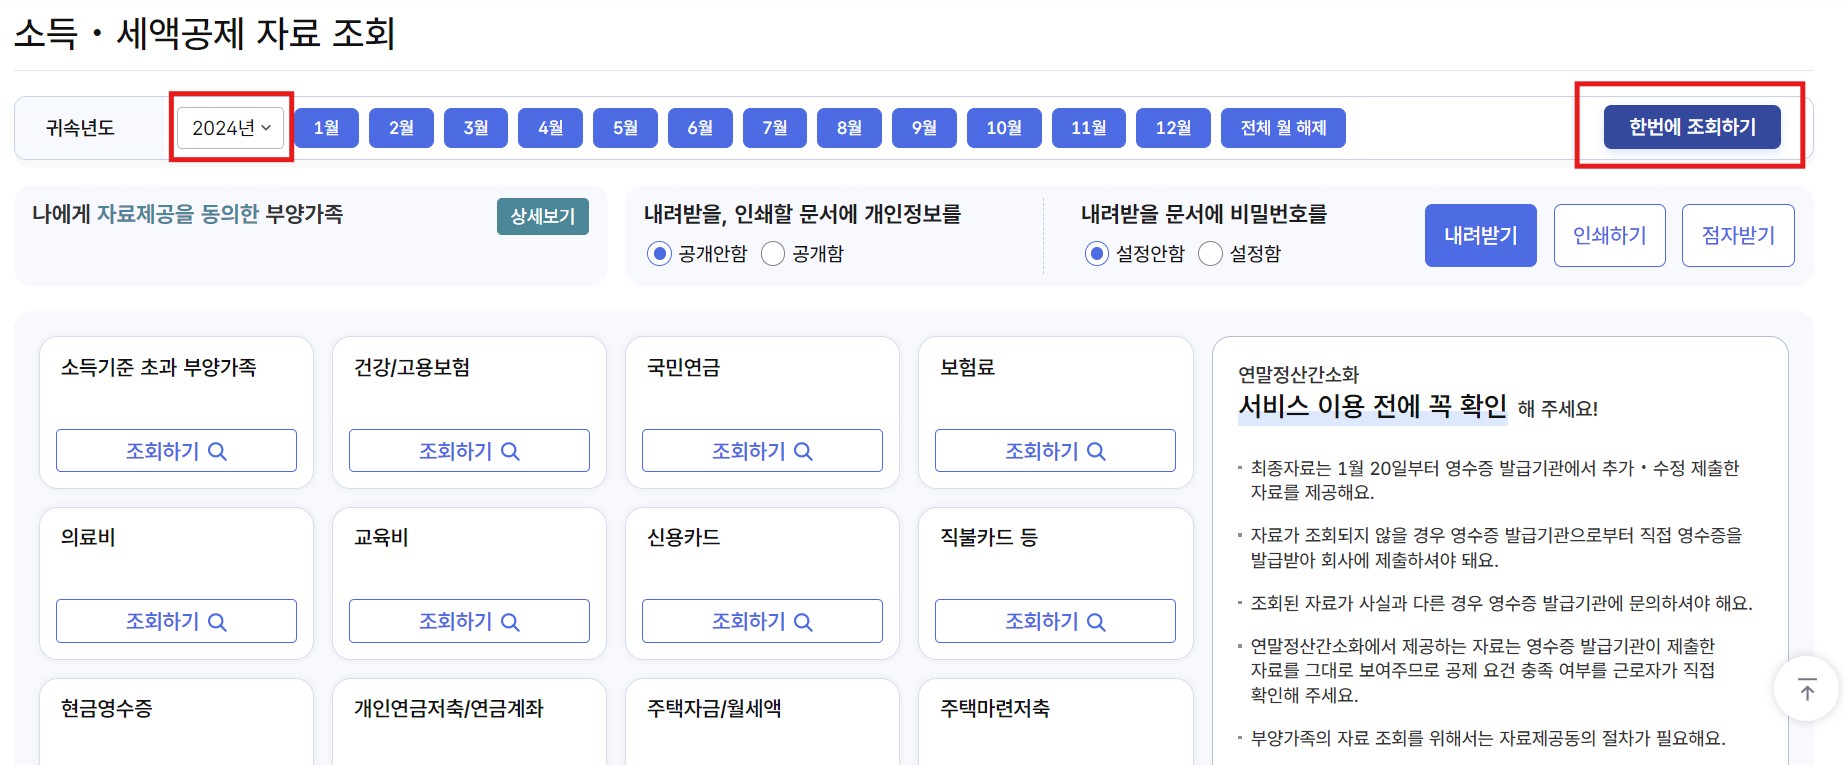This screenshot has height=765, width=1848.
Task: Click the magnifier on 직불카드 등 조회하기
Action: pos(1097,620)
